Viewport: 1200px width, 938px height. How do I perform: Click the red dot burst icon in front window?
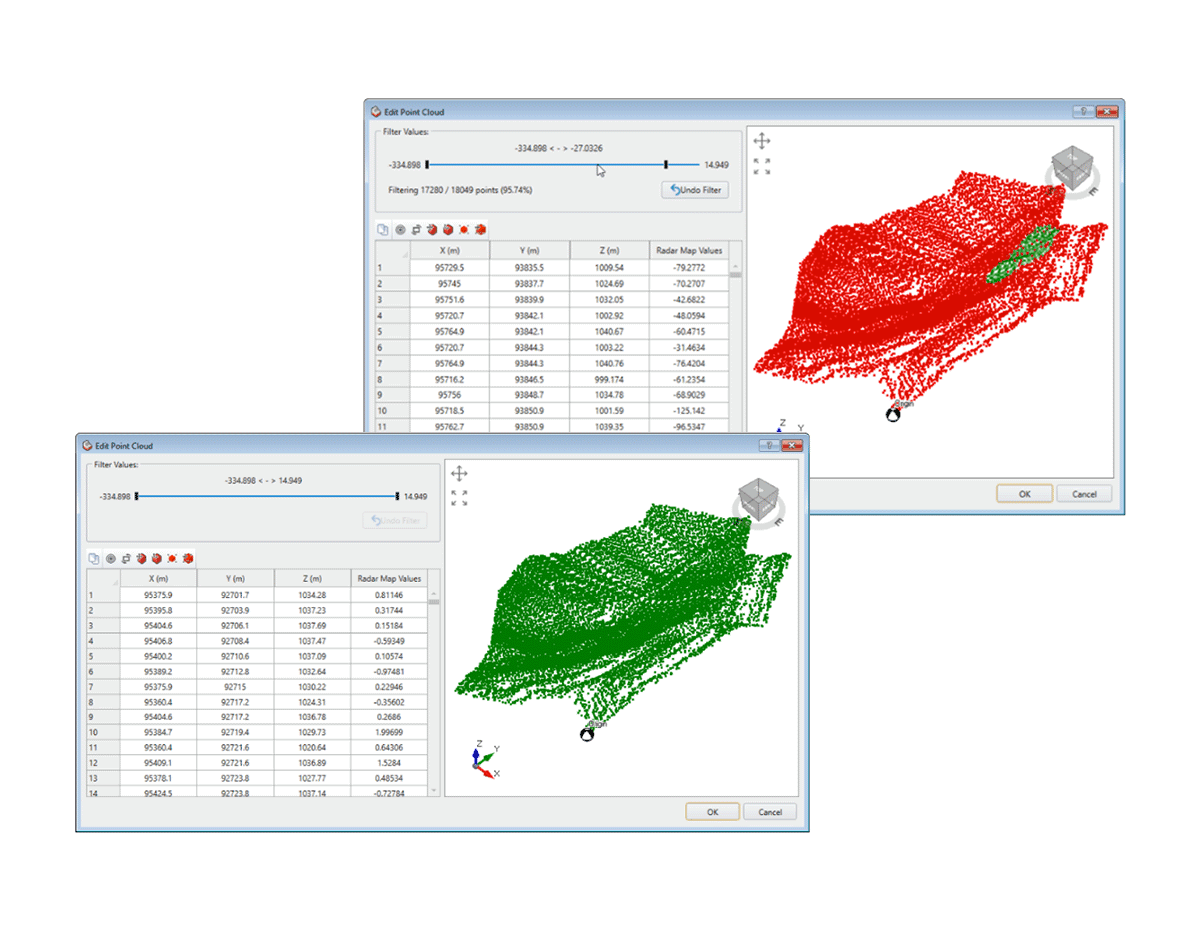click(173, 558)
